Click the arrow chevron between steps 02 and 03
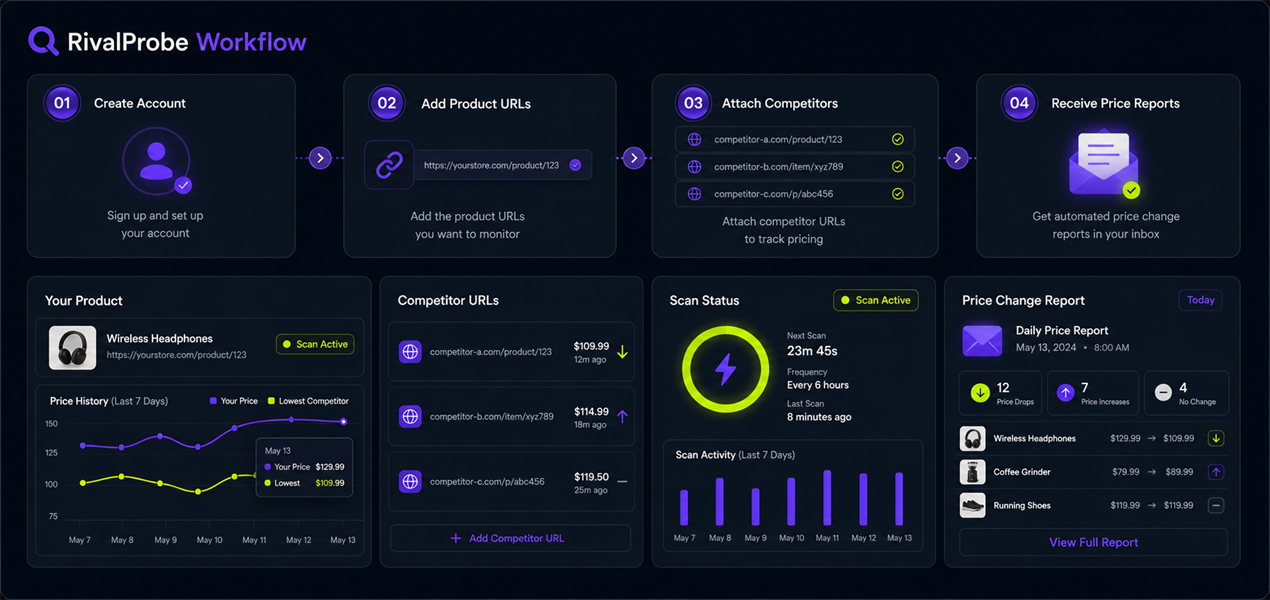 634,158
